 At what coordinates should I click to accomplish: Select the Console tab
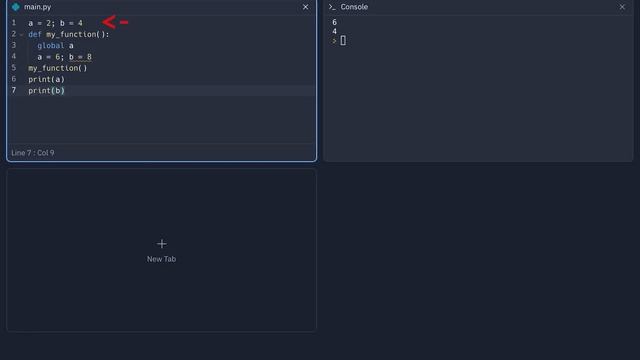click(x=354, y=7)
